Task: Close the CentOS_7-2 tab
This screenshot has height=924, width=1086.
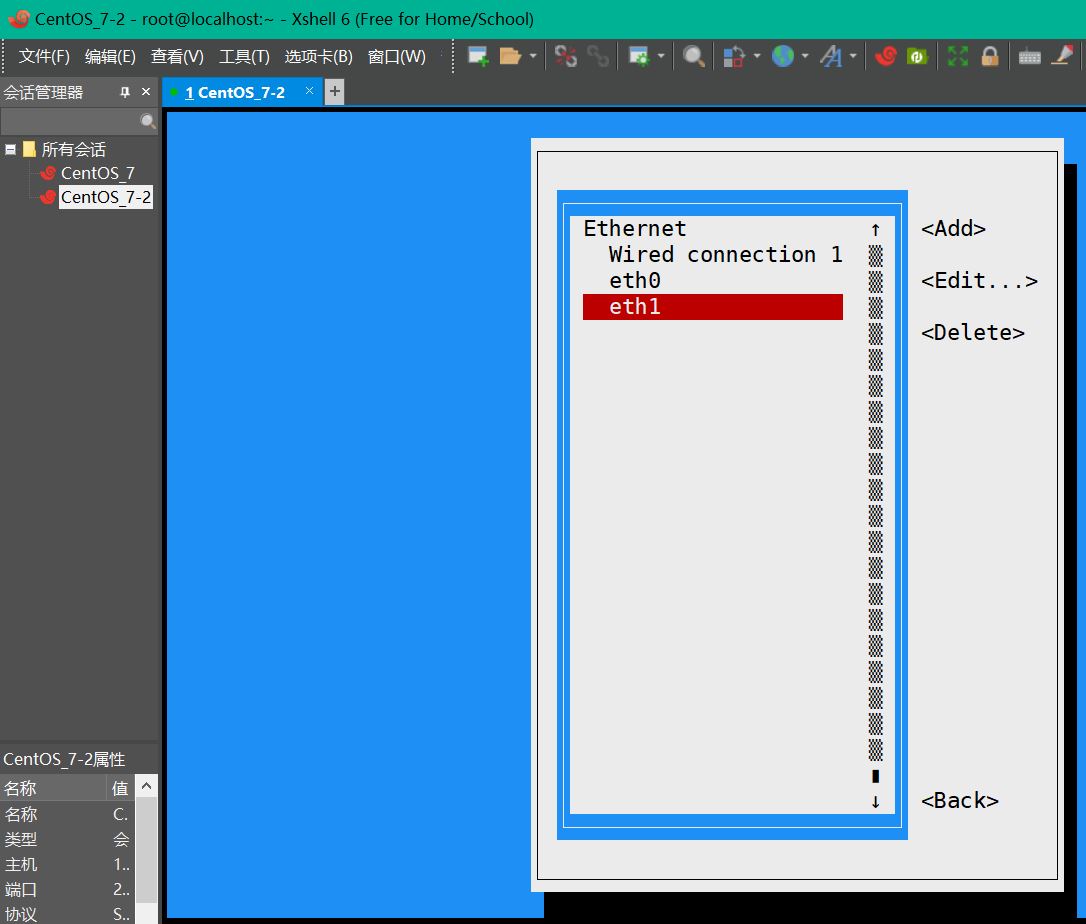Action: click(x=309, y=91)
